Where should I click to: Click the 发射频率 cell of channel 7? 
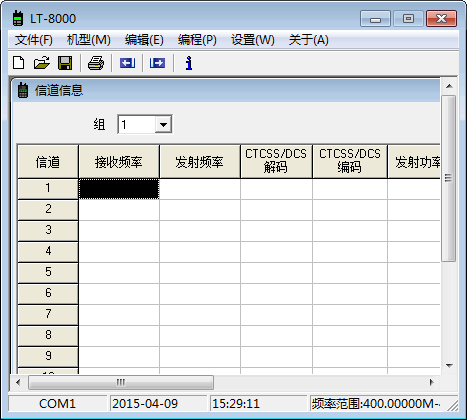[x=200, y=315]
